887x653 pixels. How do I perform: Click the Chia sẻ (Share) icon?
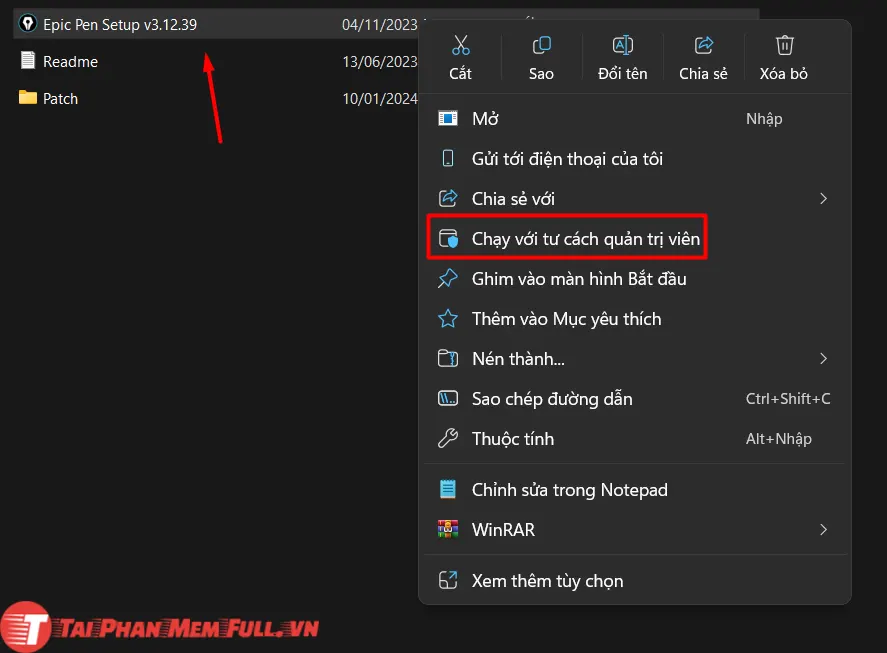coord(703,44)
